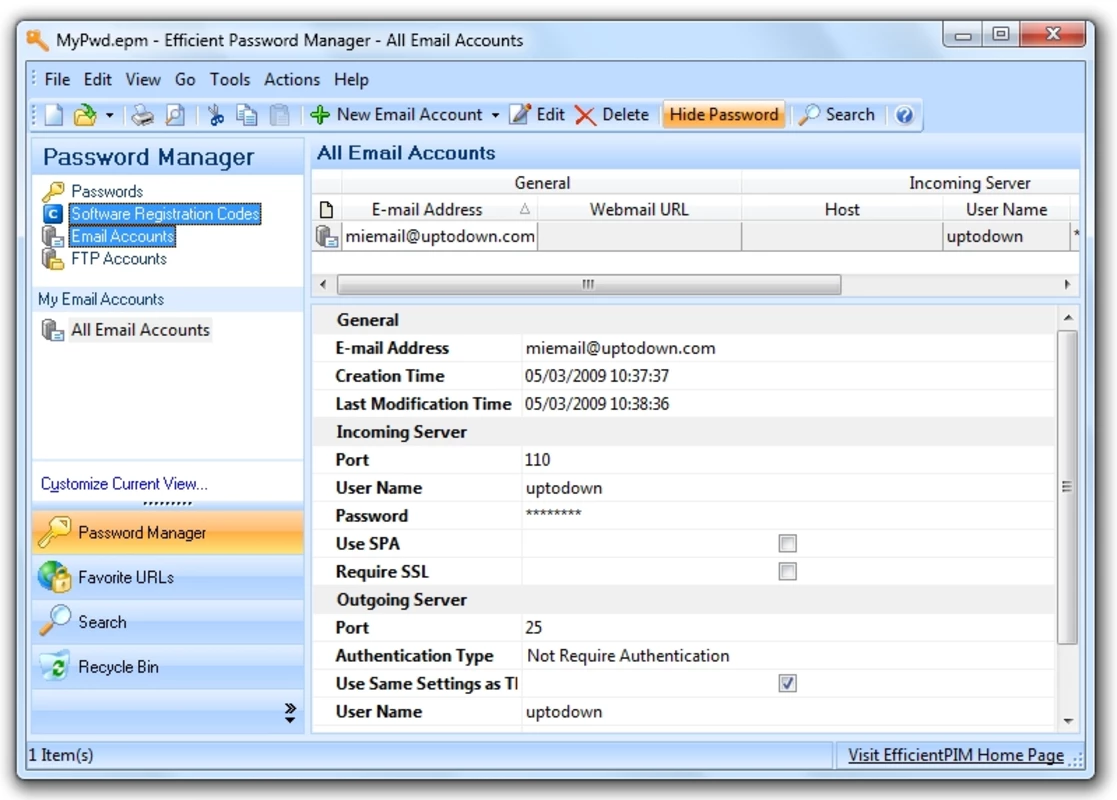Select the miemail@uptodown.com row in the list
This screenshot has height=800, width=1117.
click(696, 236)
